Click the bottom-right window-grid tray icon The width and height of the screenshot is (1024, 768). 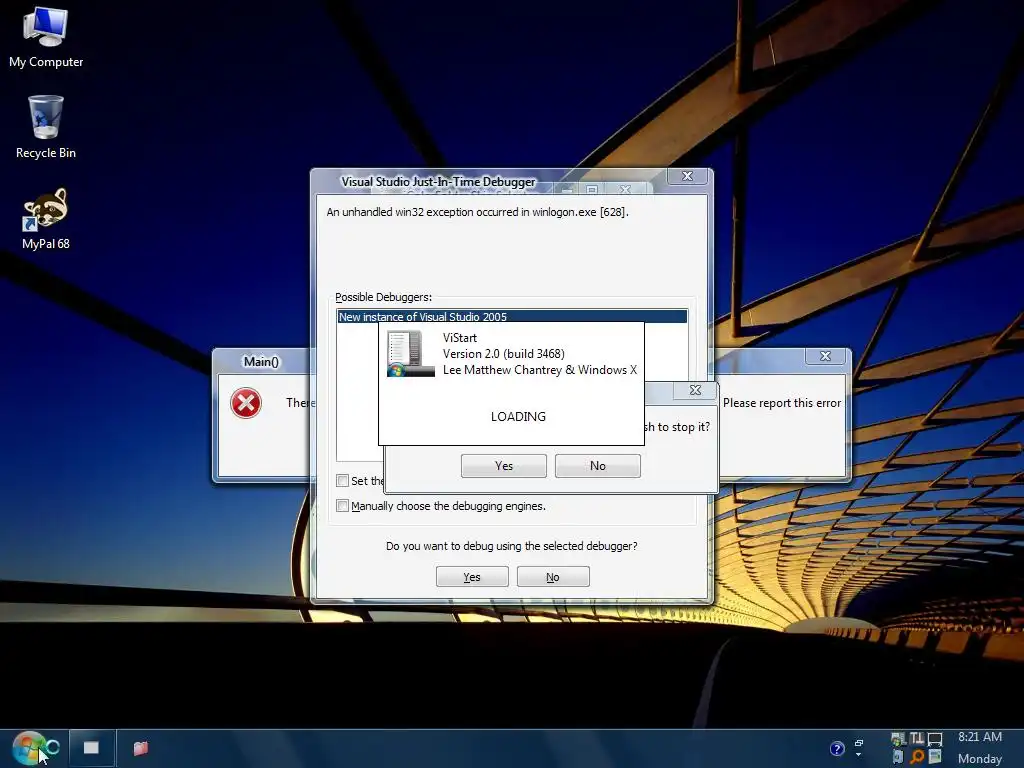click(935, 756)
